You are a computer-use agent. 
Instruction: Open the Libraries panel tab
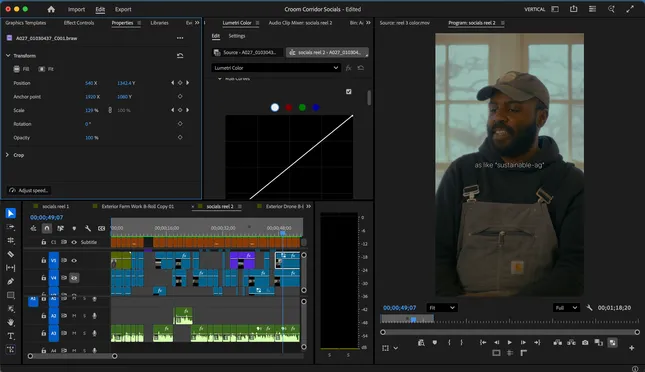coord(159,23)
